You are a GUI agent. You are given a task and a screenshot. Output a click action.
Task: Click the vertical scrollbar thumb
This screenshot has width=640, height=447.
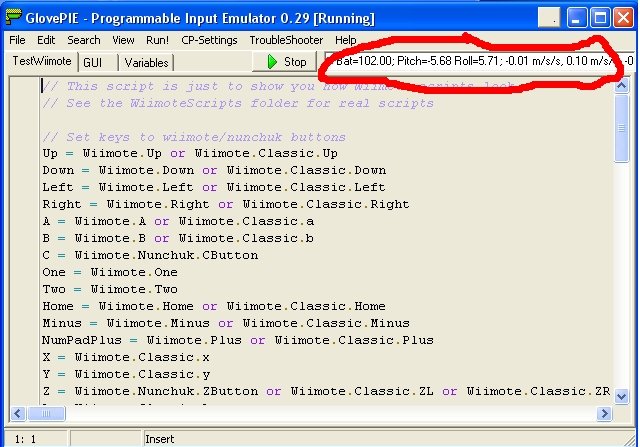tap(621, 128)
